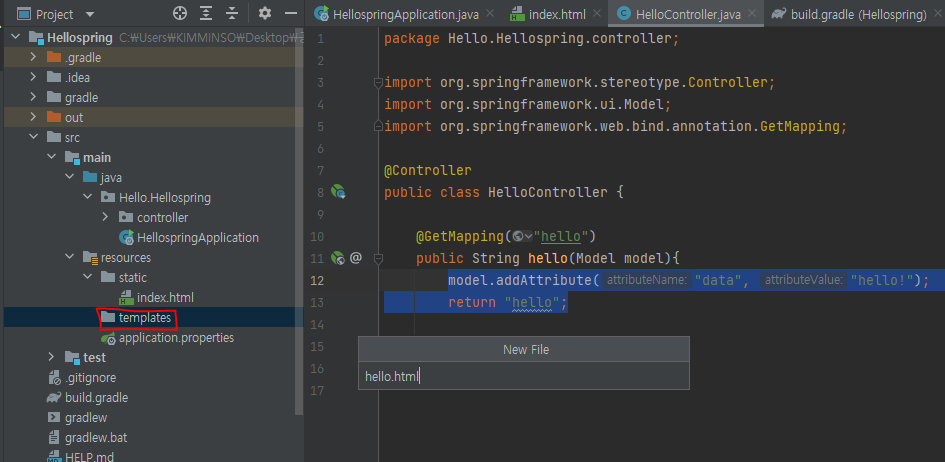Expand the gradle folder arrow
Screen dimensions: 945x462
pyautogui.click(x=34, y=98)
